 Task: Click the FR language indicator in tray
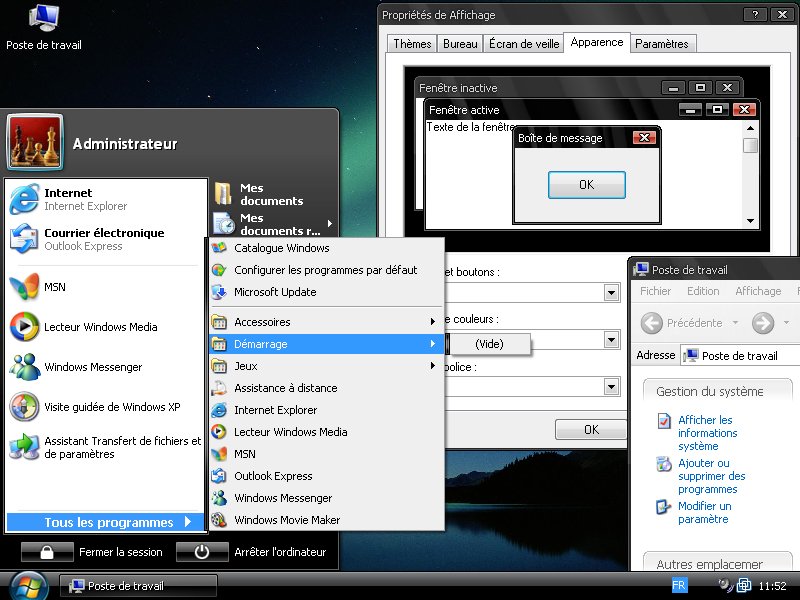click(679, 585)
